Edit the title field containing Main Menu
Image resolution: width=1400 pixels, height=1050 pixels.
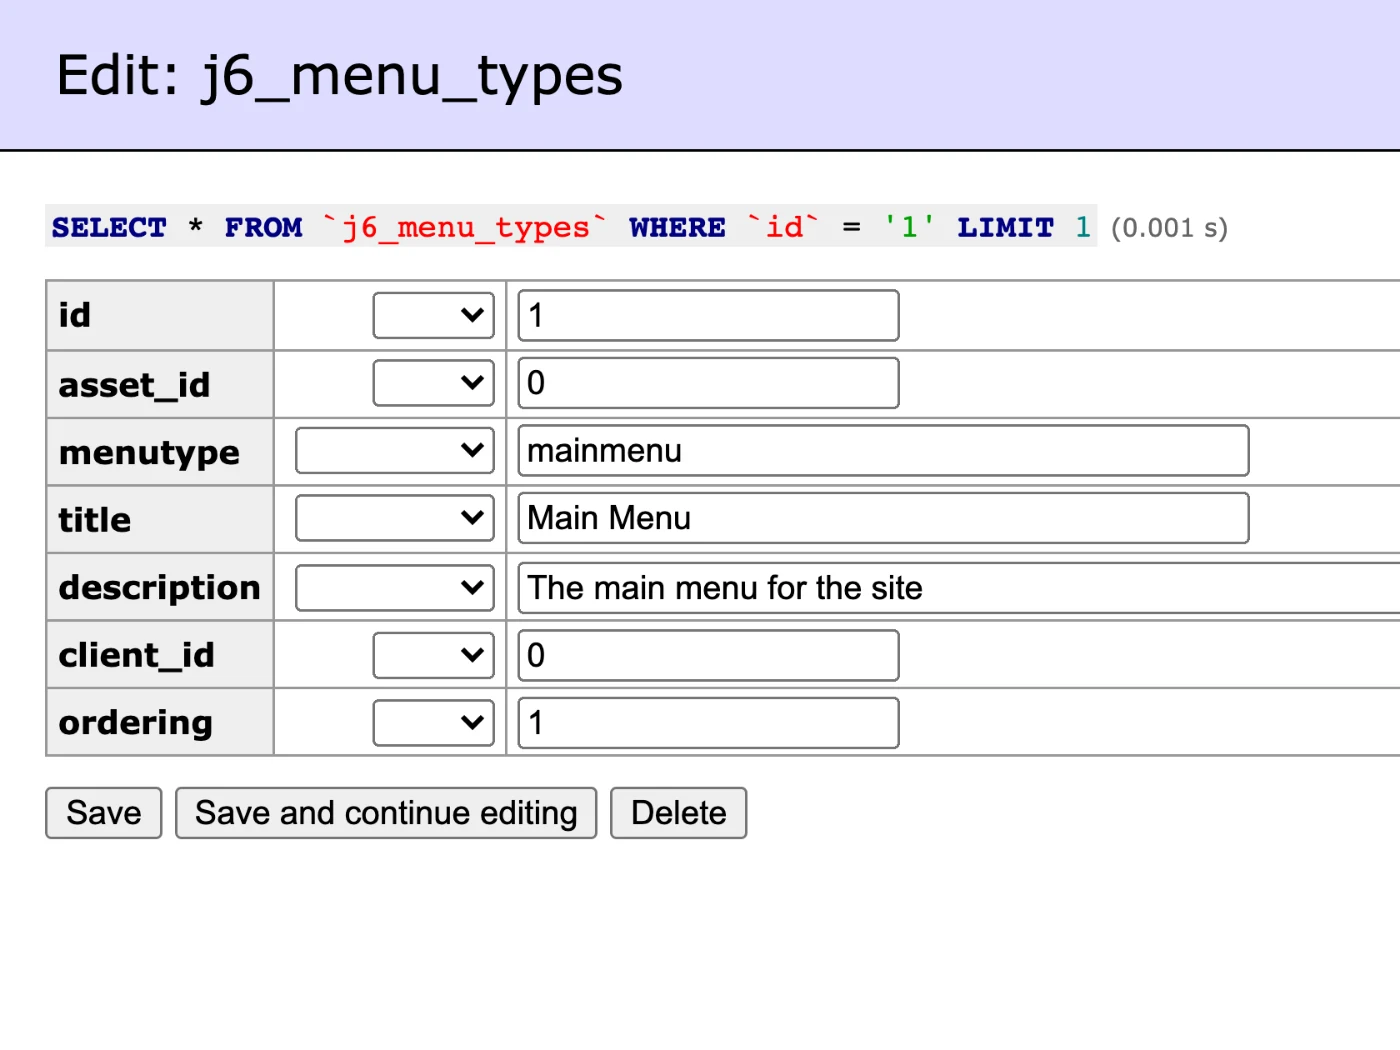(x=883, y=518)
